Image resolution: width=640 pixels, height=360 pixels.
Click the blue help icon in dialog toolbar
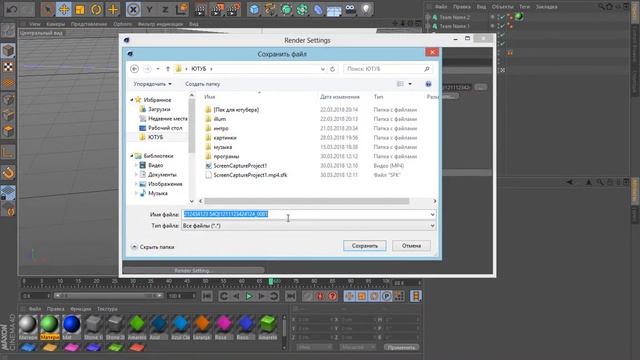click(x=428, y=84)
